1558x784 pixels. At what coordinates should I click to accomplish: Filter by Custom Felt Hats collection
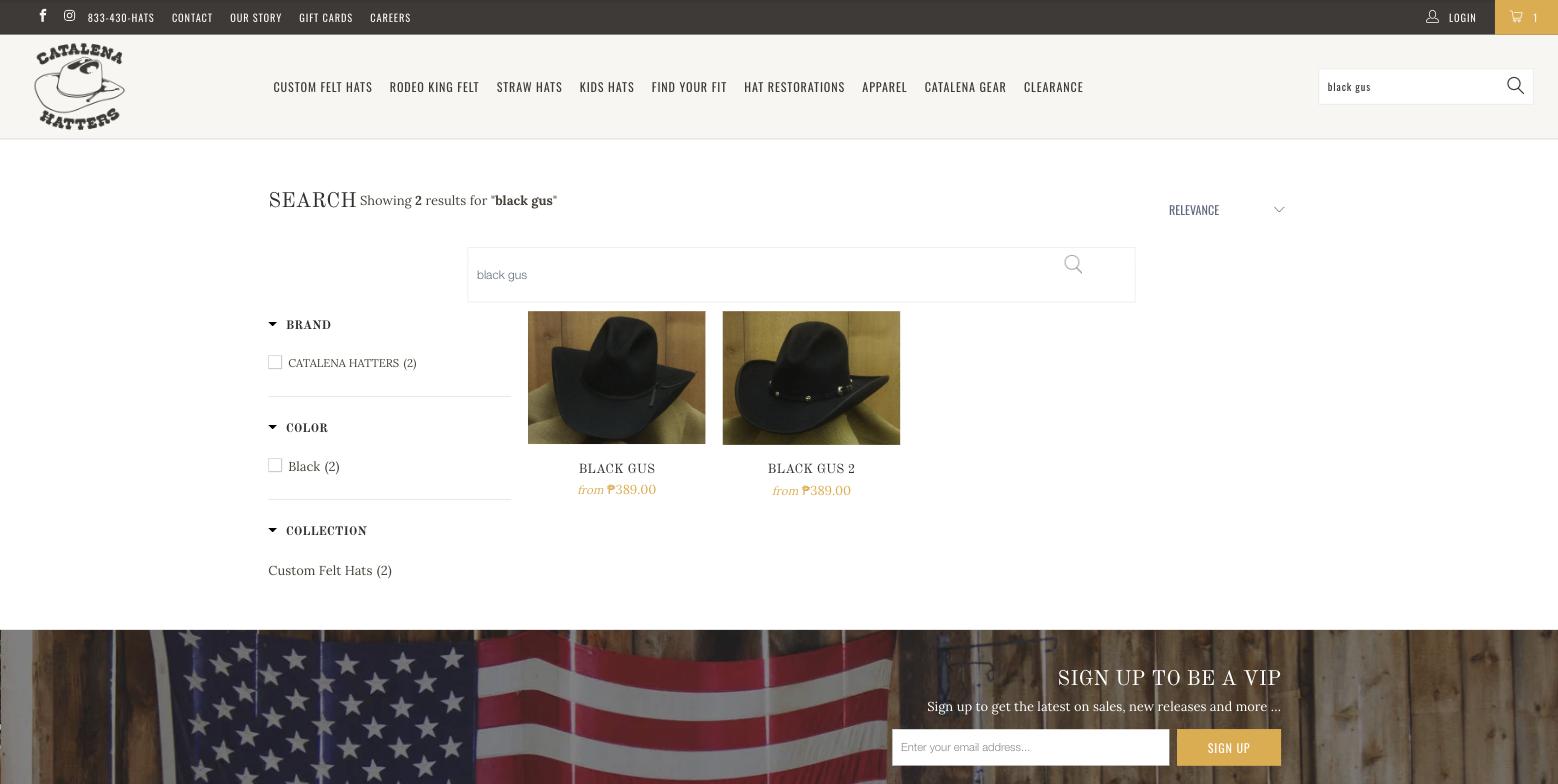pos(330,570)
